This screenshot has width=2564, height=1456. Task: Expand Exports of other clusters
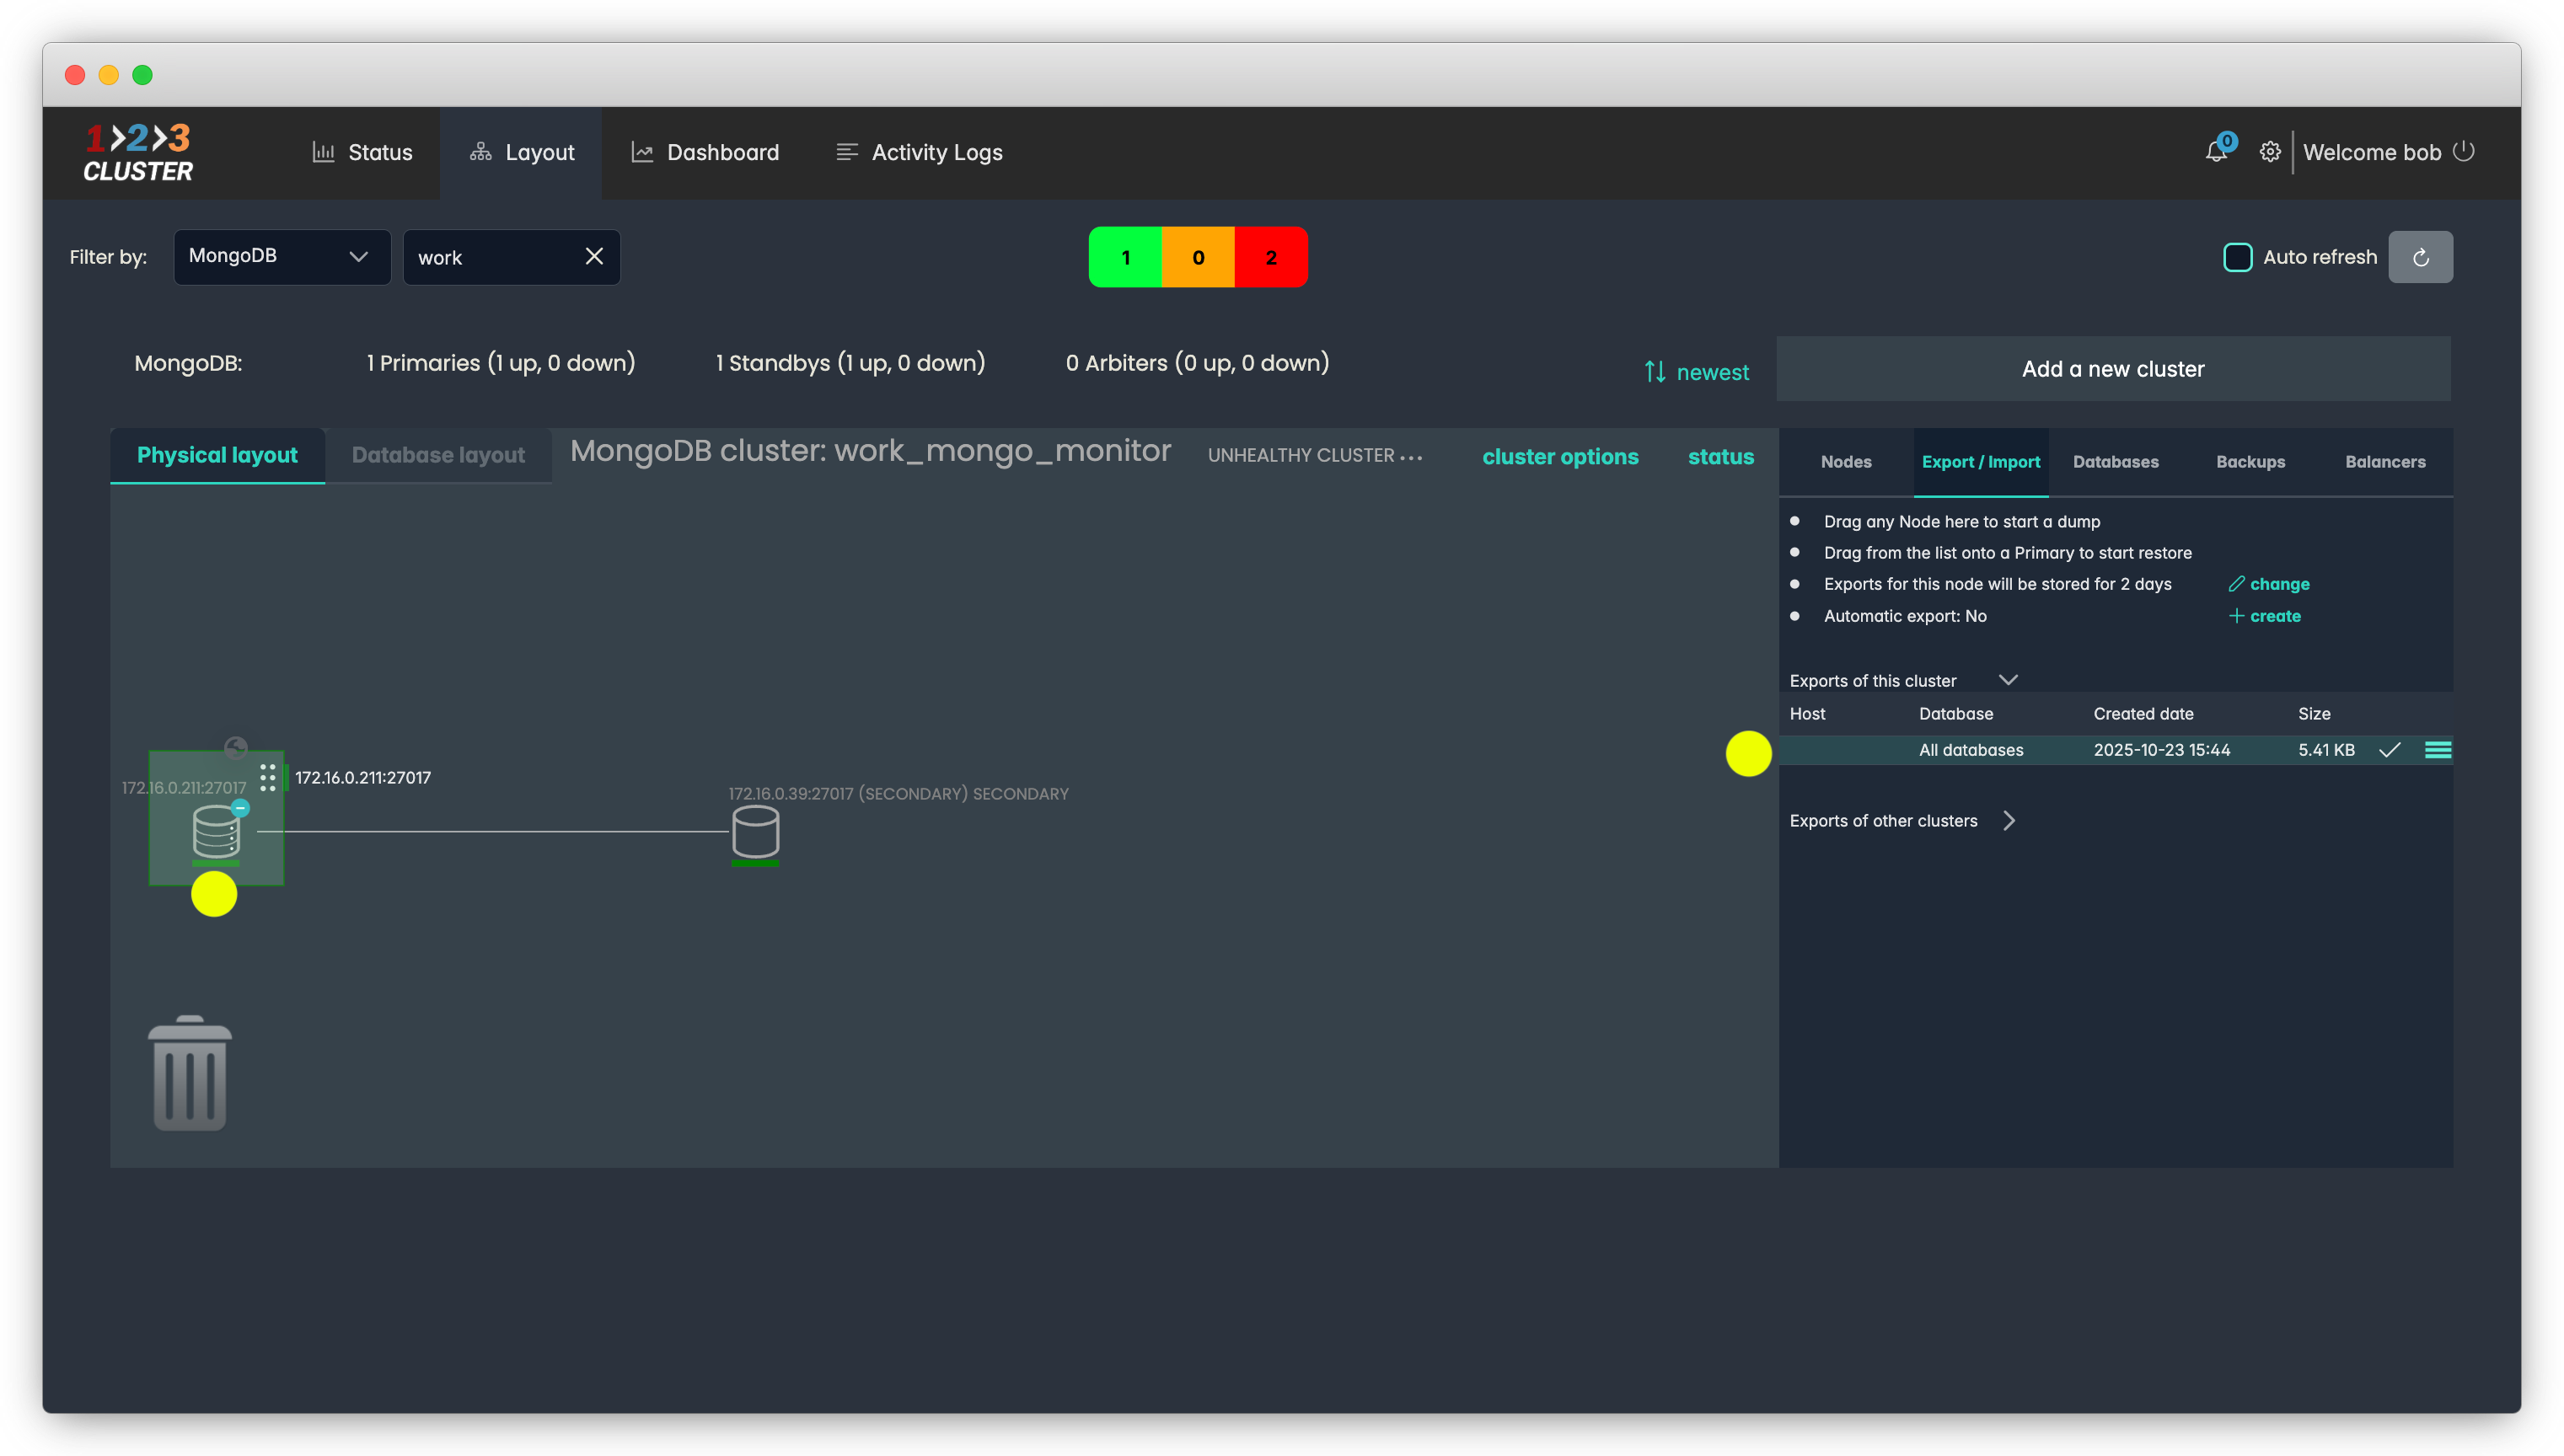(x=2009, y=821)
